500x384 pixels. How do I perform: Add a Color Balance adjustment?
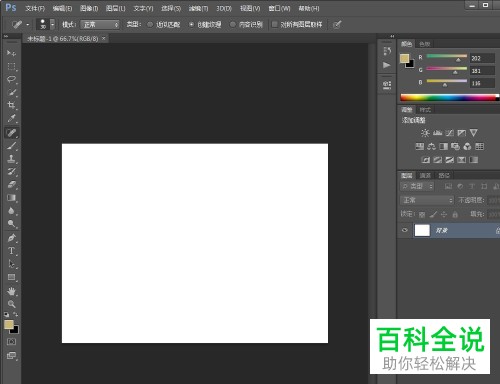point(431,146)
